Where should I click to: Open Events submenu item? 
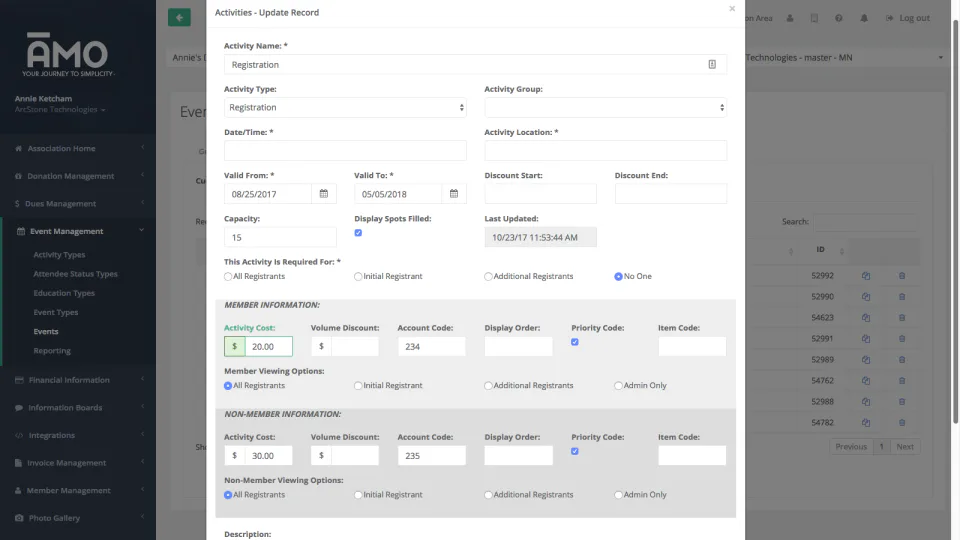tap(46, 331)
